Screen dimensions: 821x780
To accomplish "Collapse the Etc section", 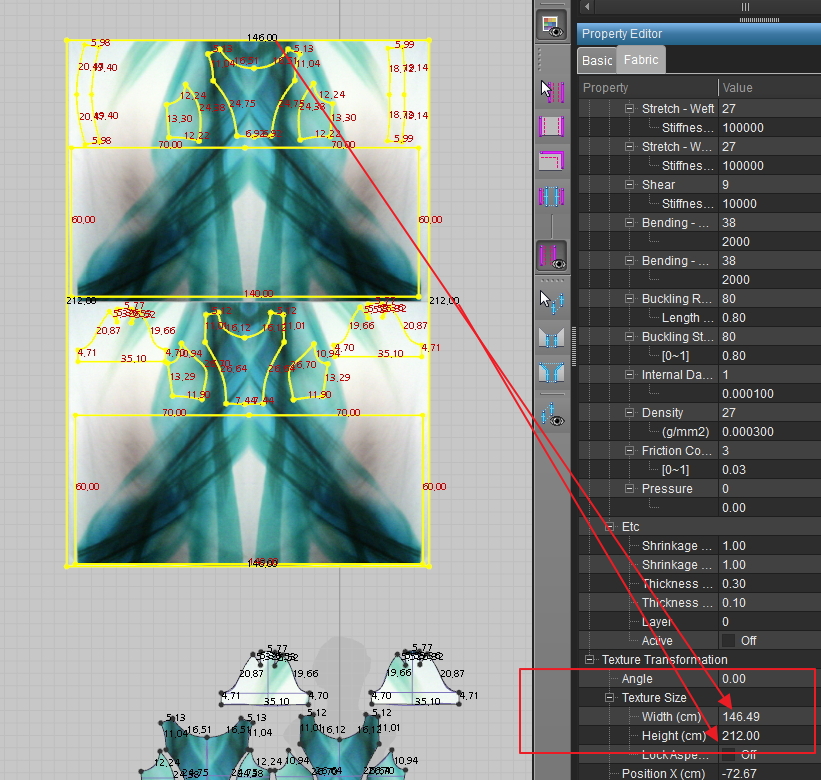I will [x=609, y=527].
